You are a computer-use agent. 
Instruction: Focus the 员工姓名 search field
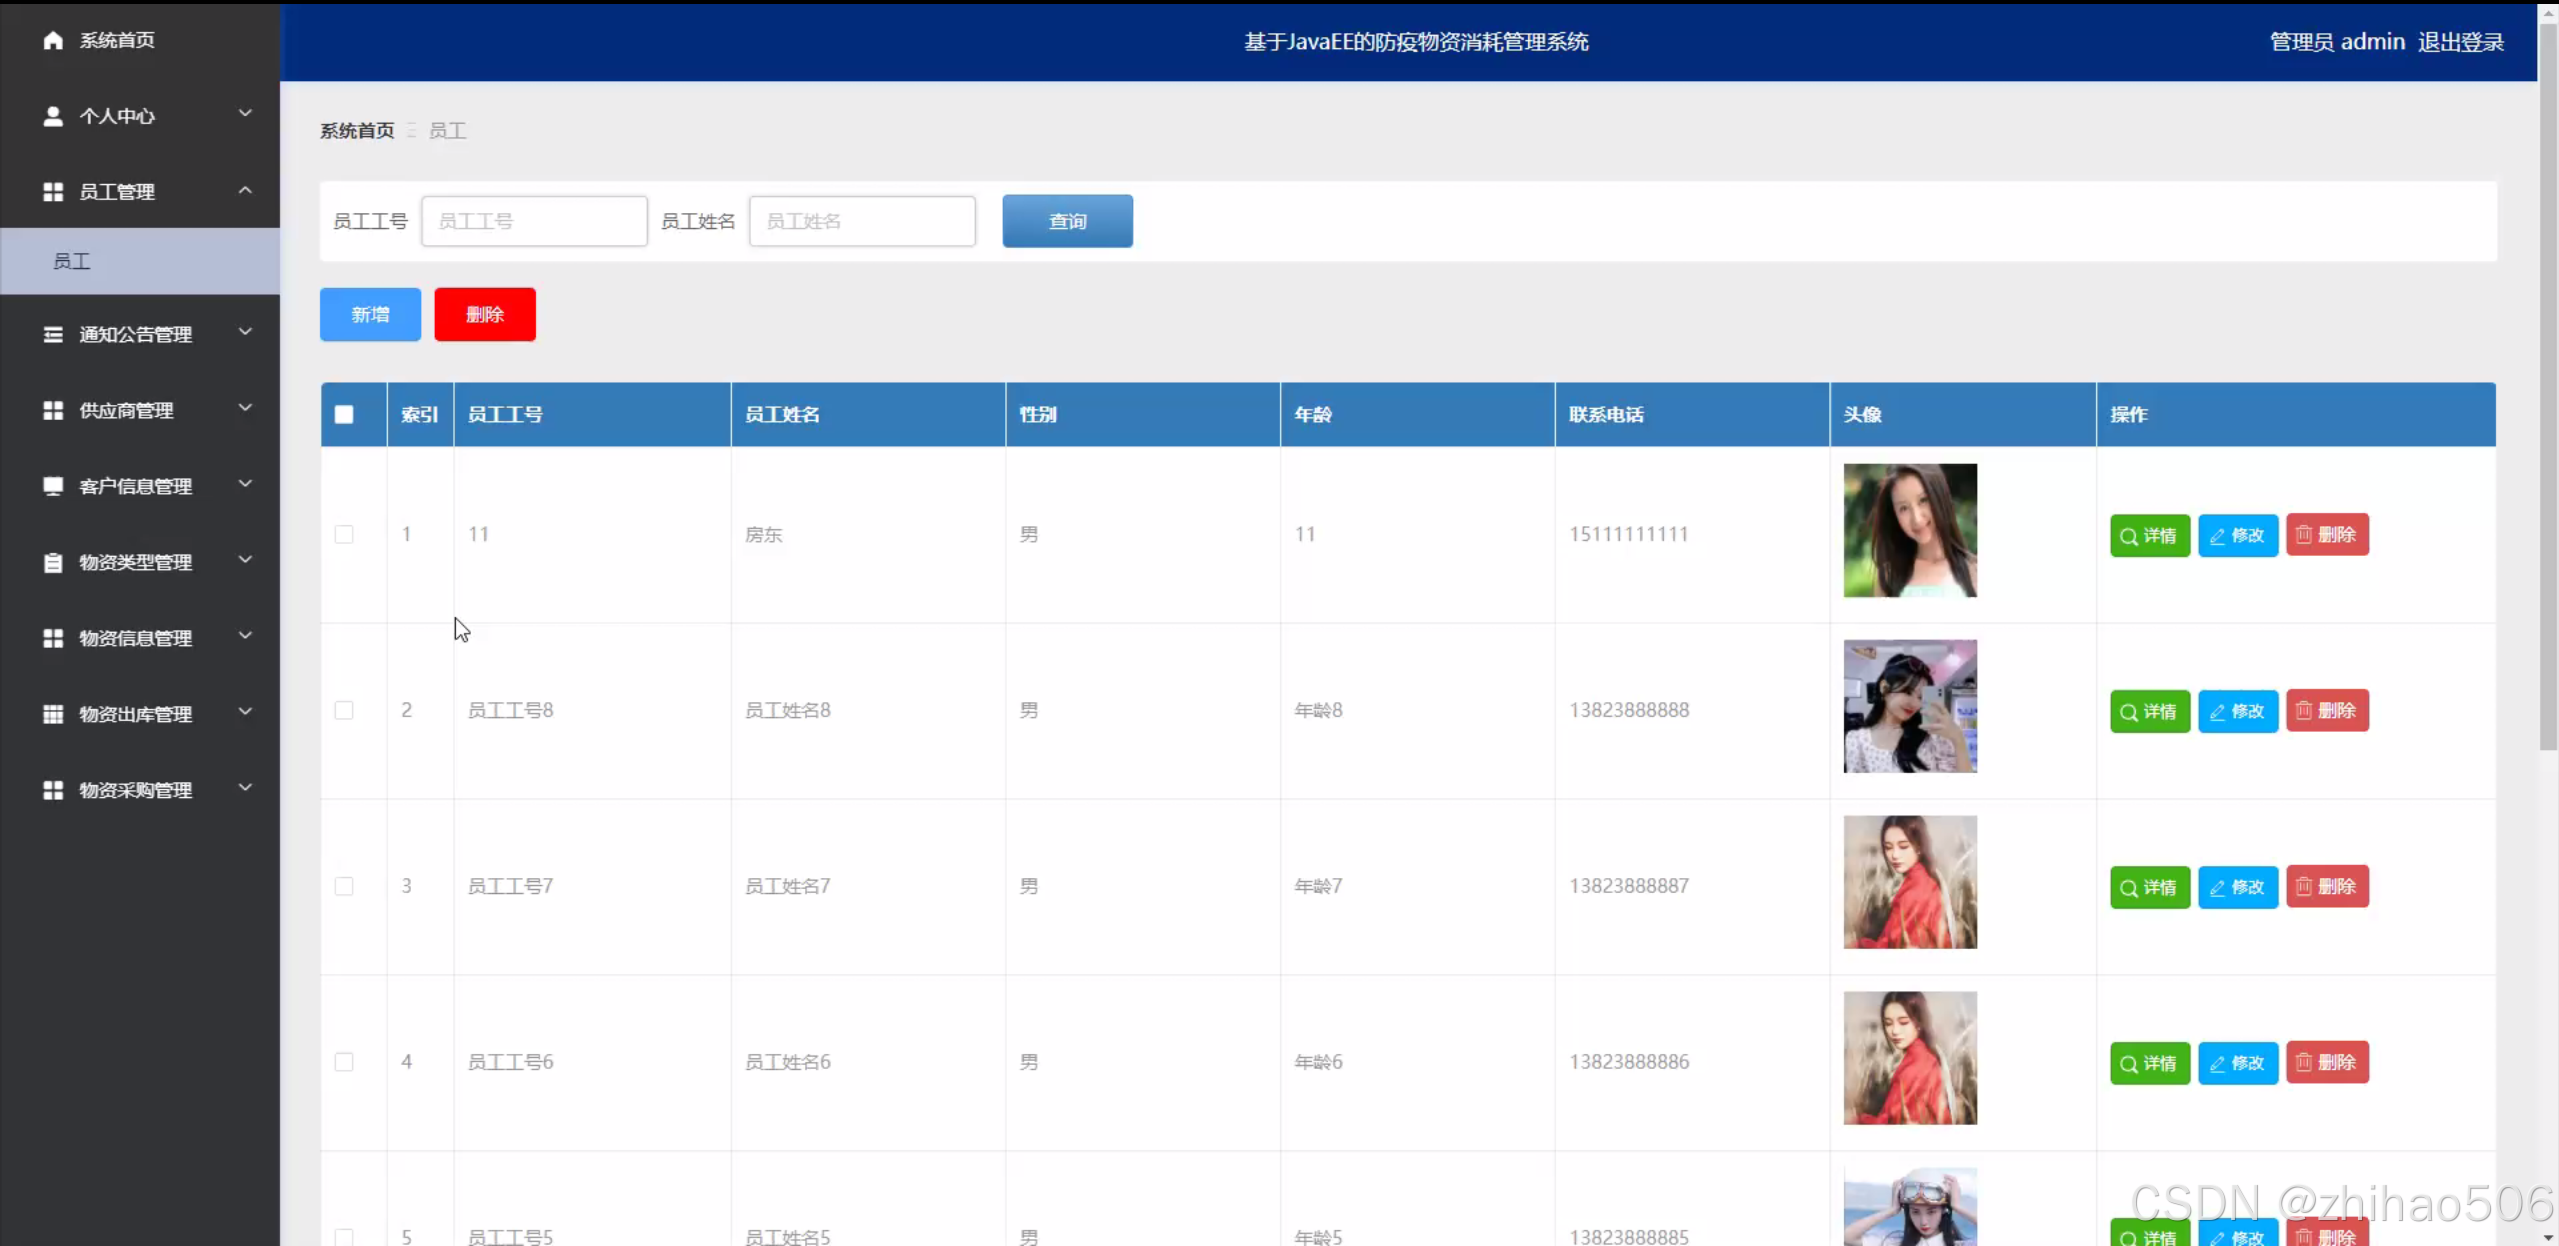pyautogui.click(x=862, y=221)
